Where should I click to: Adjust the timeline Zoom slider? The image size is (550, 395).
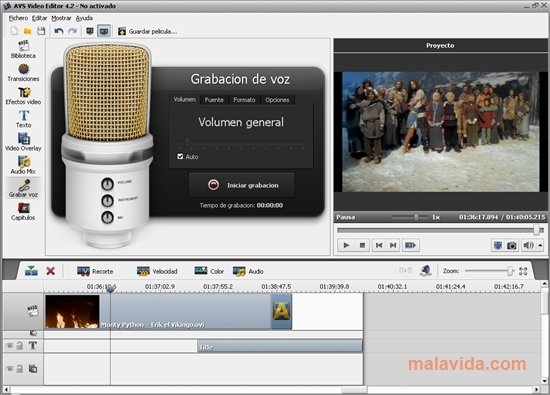pos(490,271)
